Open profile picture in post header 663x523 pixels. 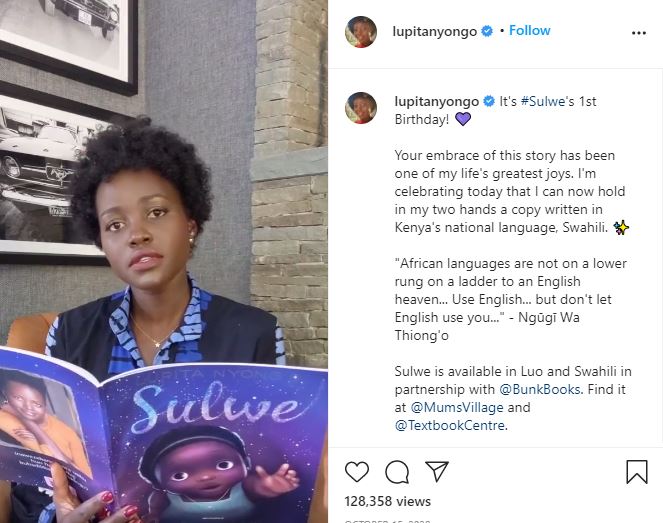click(361, 32)
